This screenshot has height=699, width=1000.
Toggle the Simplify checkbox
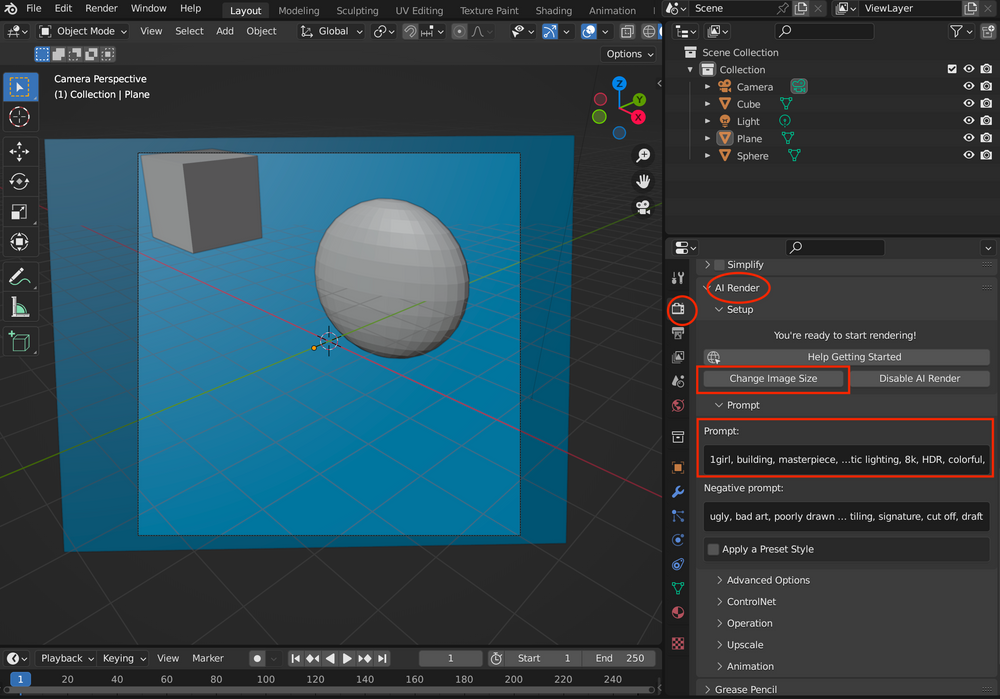tap(720, 265)
